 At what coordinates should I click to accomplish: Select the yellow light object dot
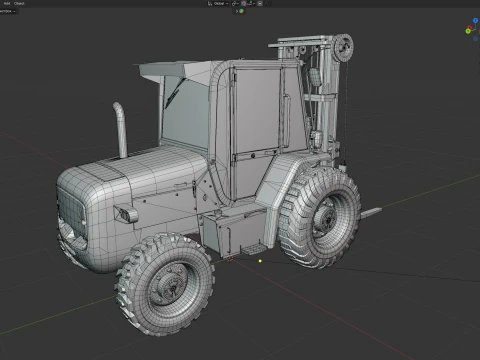coord(260,261)
